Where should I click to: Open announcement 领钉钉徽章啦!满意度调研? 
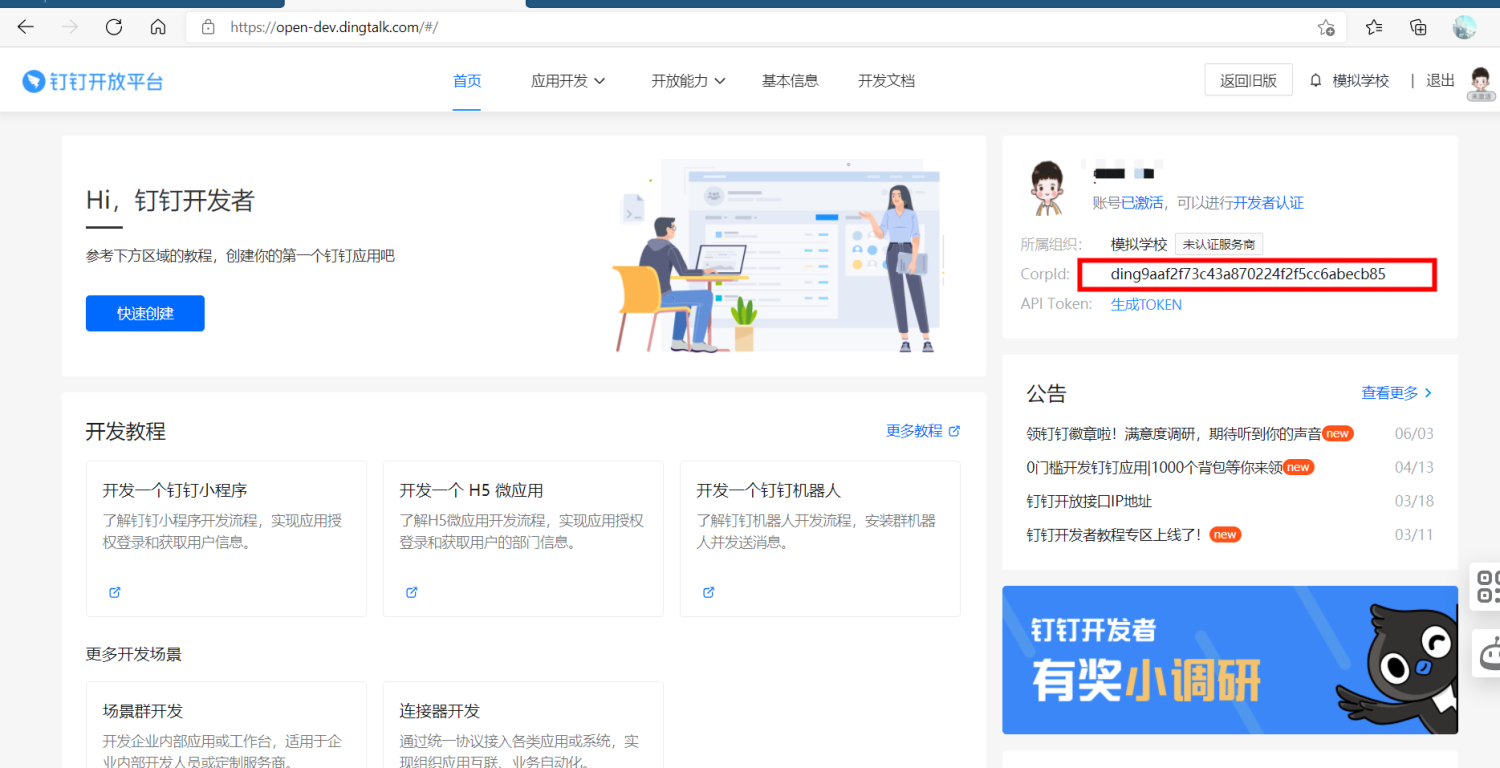1174,434
